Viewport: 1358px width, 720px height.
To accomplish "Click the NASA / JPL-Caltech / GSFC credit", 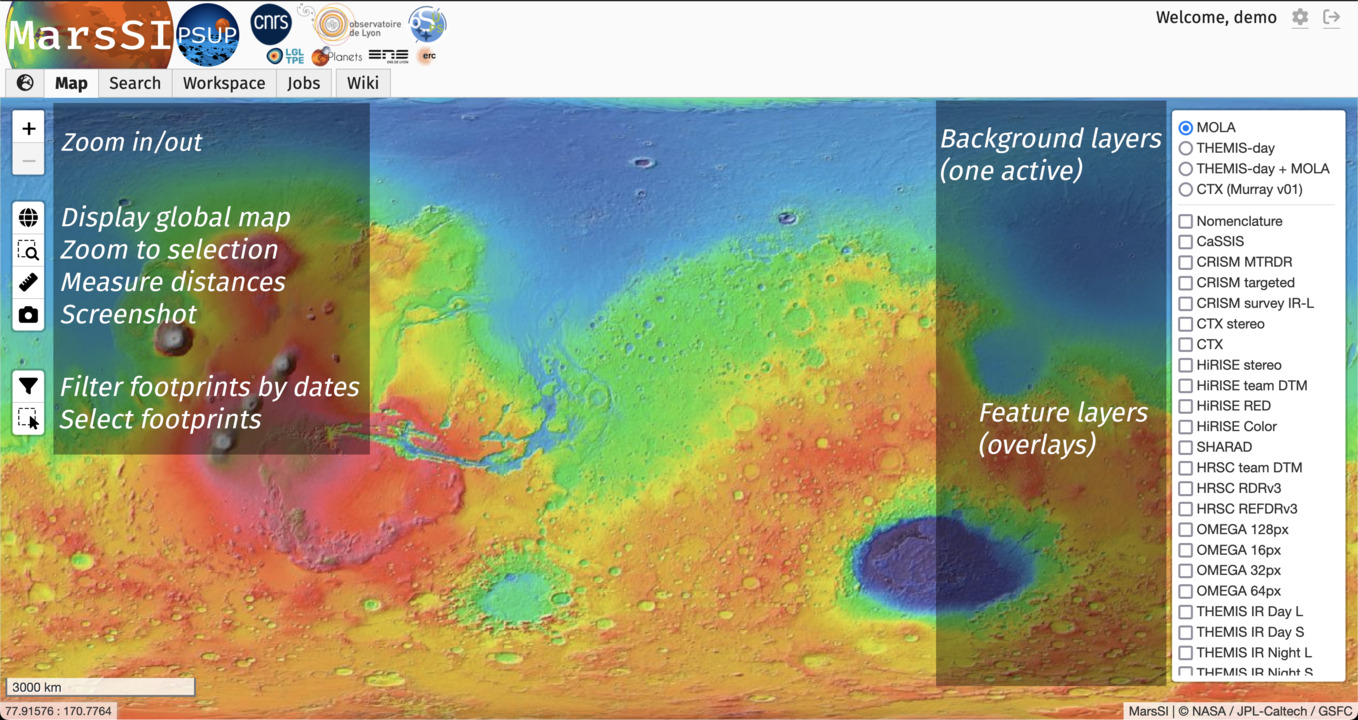I will (1265, 711).
